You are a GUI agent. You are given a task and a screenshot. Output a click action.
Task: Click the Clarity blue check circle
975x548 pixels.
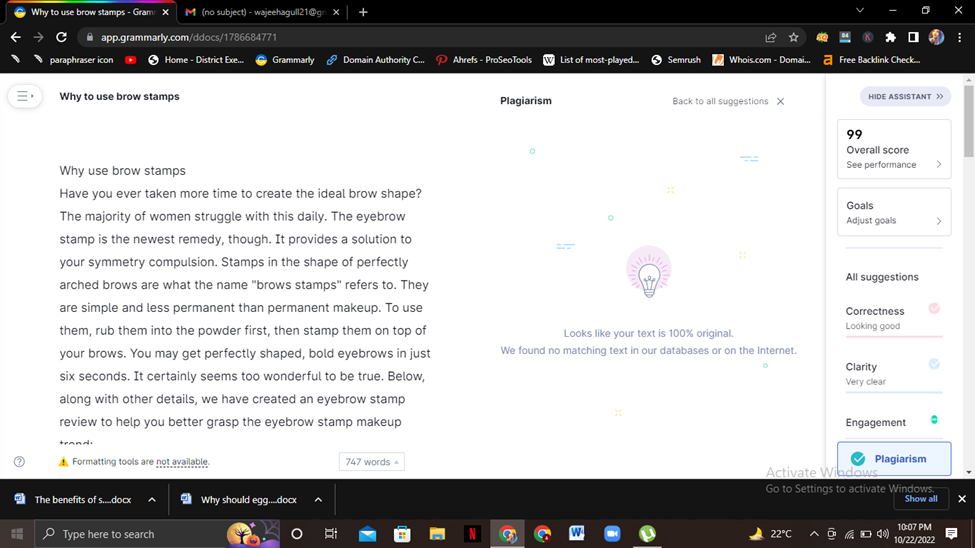click(x=934, y=364)
